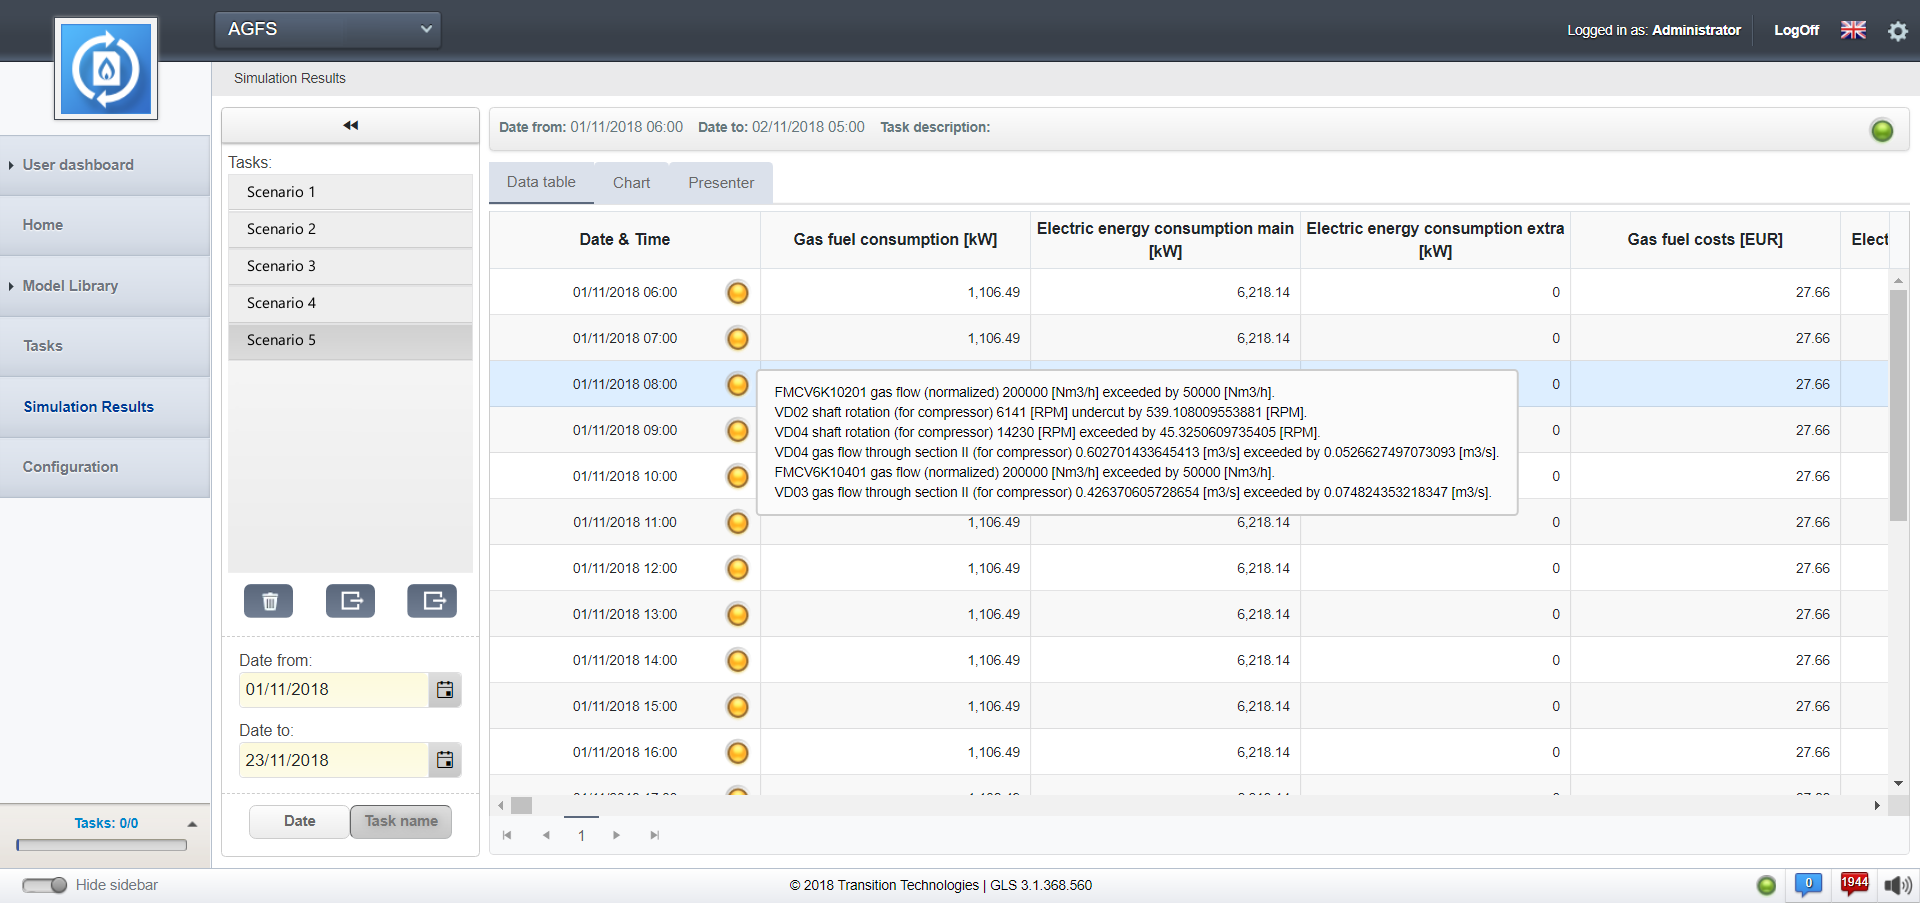Select the Date sort toggle button

(x=299, y=821)
